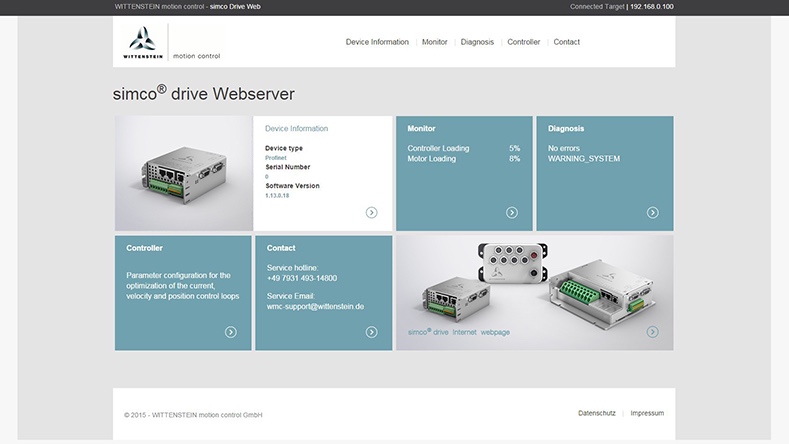The height and width of the screenshot is (444, 789).
Task: Click the No errors status text
Action: 564,148
